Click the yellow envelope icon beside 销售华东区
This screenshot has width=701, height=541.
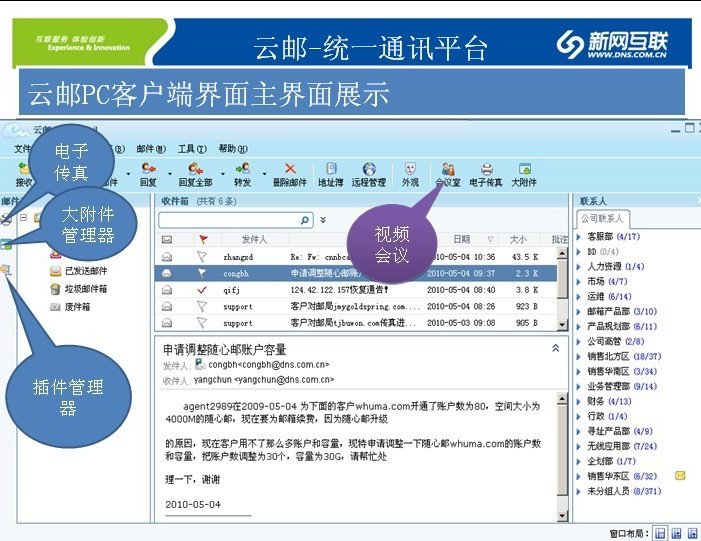(x=680, y=475)
